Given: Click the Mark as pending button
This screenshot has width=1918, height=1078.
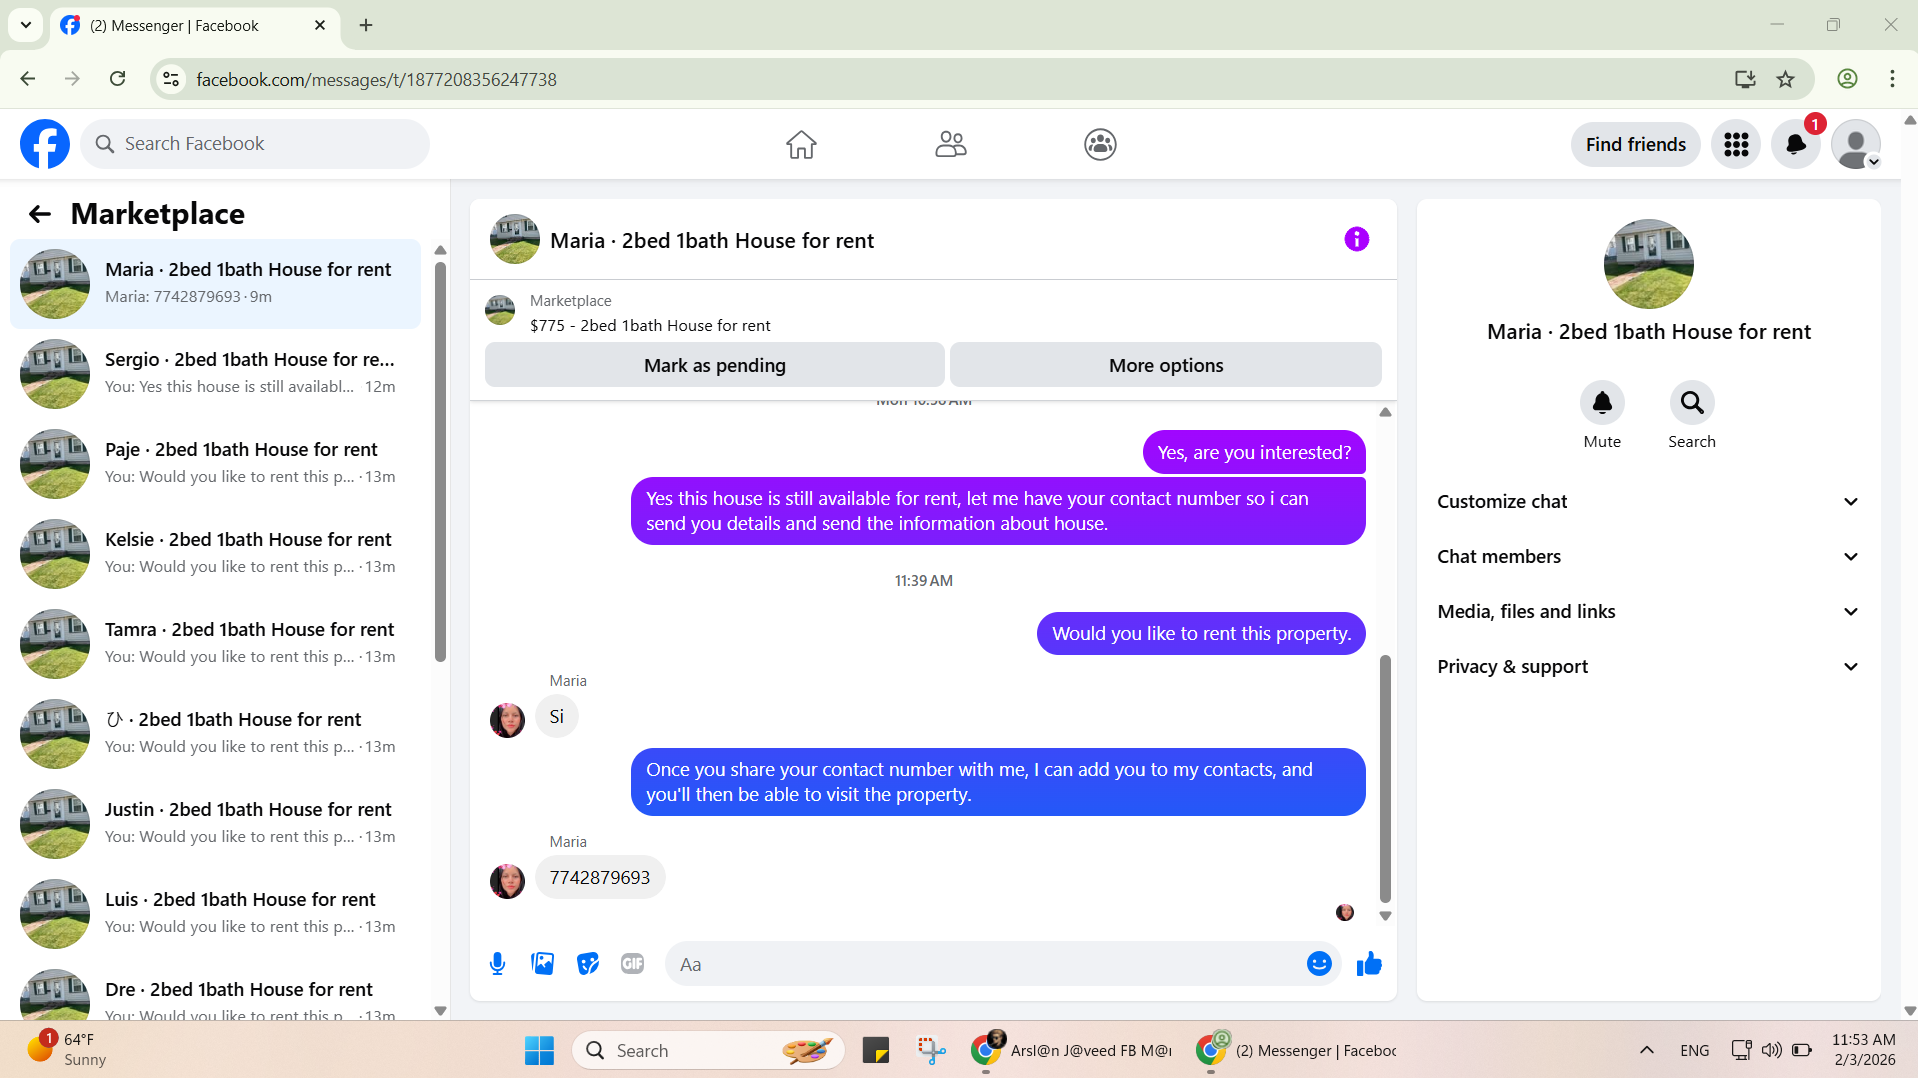Looking at the screenshot, I should 715,366.
